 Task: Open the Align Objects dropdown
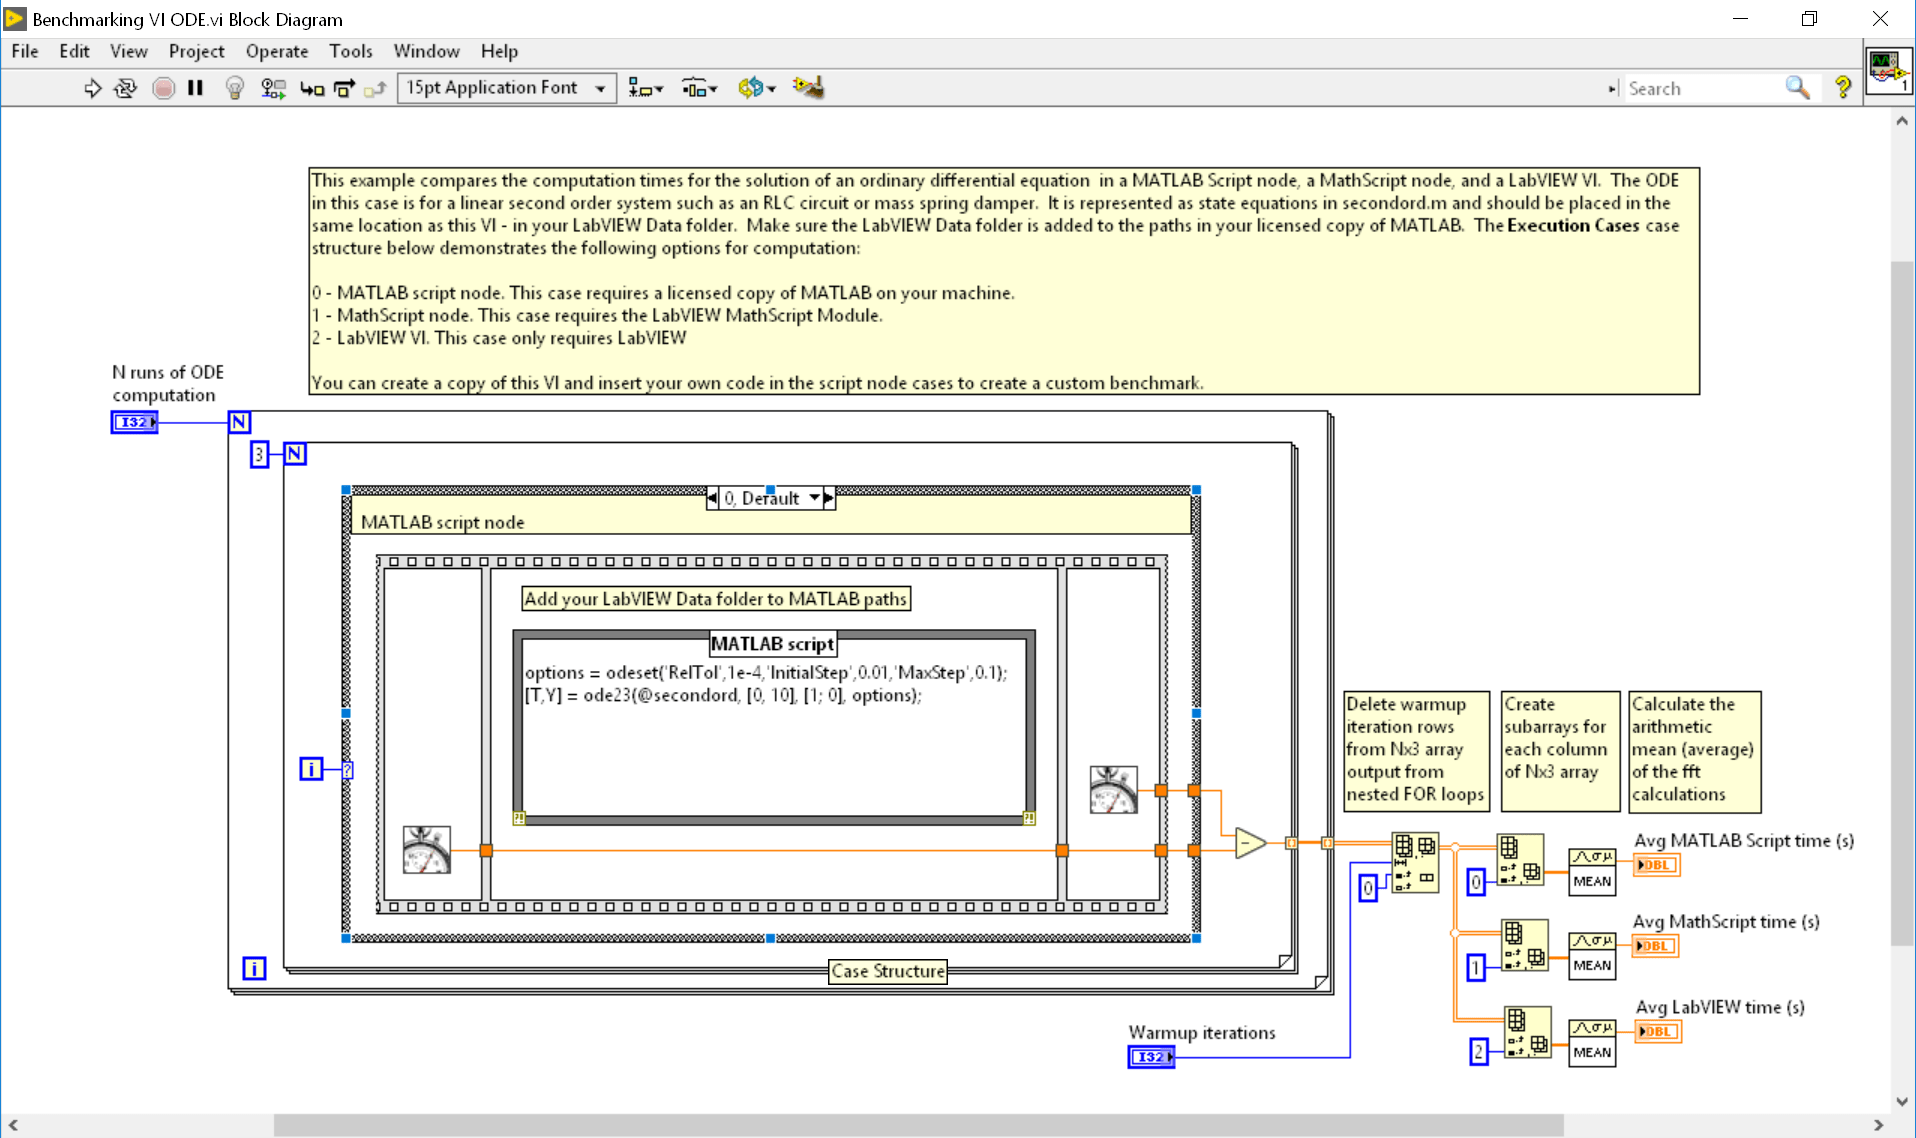pos(645,88)
